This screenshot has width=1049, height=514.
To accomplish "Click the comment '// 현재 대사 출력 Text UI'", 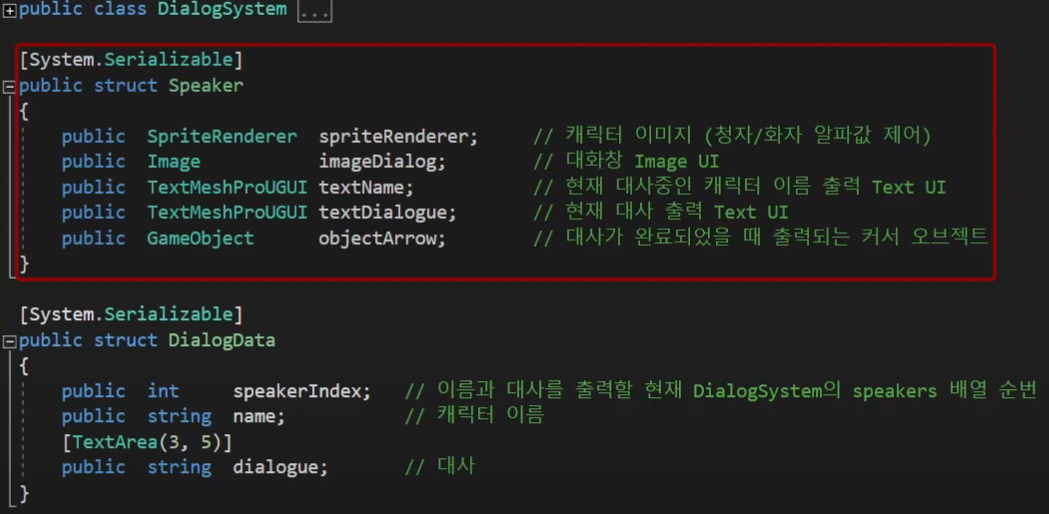I will click(x=661, y=213).
